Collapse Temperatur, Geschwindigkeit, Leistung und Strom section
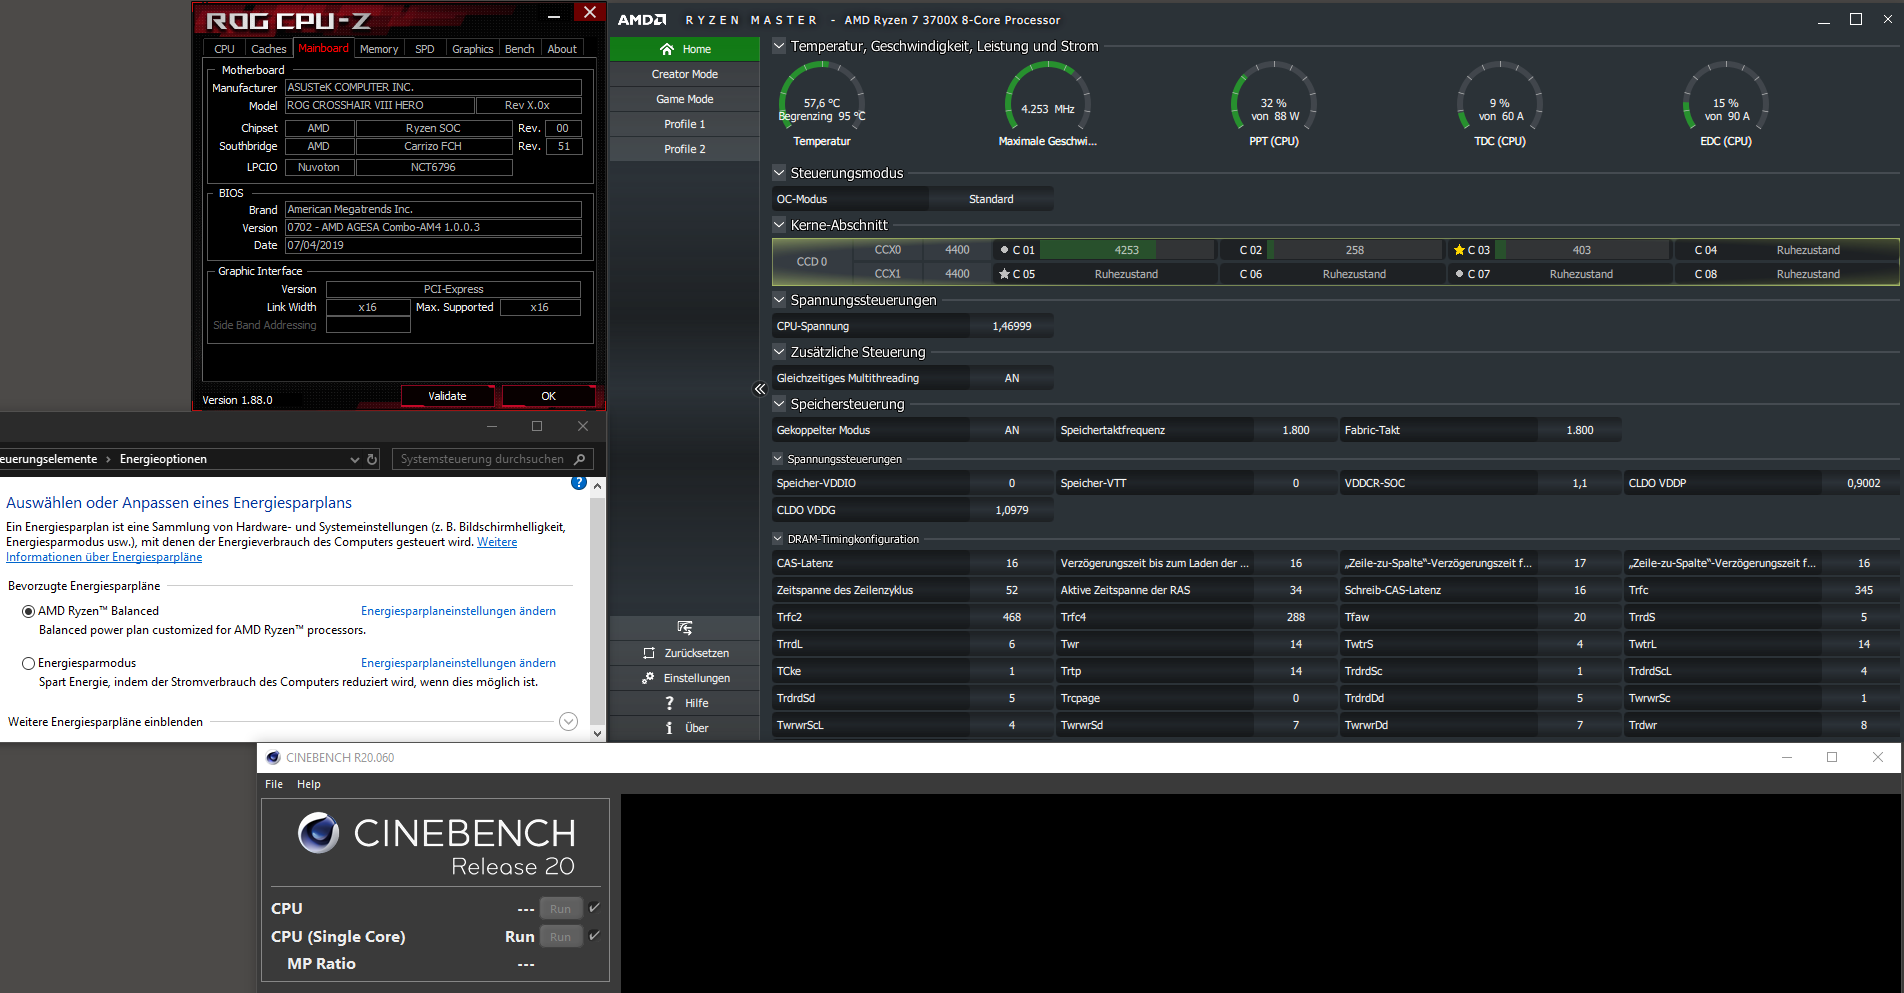The width and height of the screenshot is (1904, 993). point(779,46)
